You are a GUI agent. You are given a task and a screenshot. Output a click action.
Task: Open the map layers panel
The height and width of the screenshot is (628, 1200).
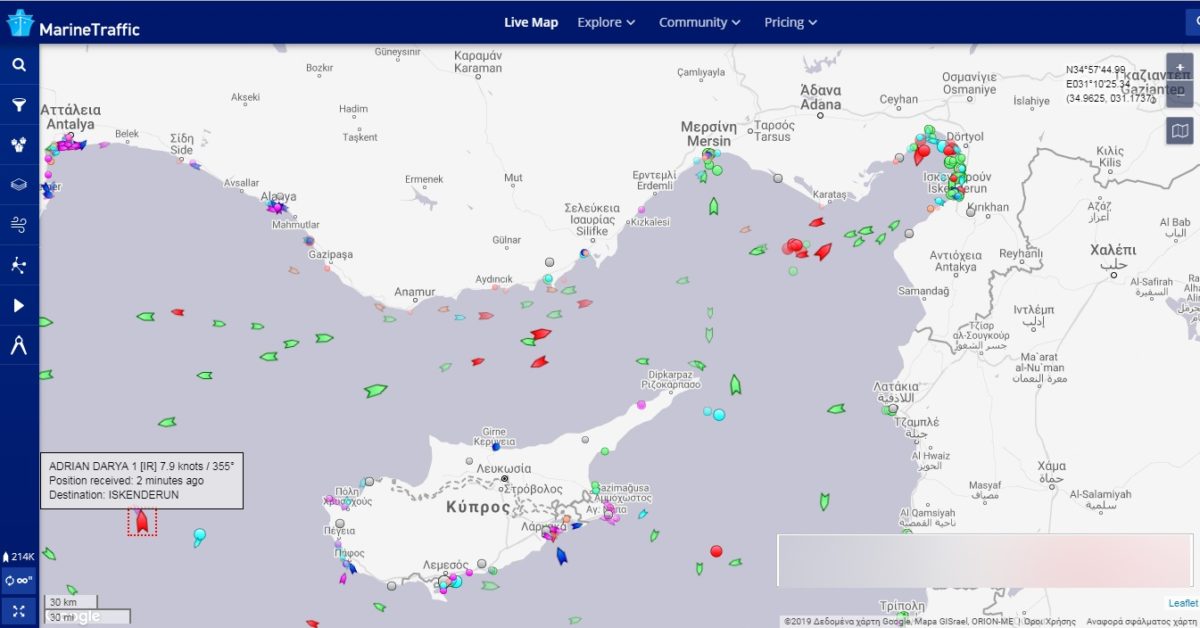[x=19, y=185]
